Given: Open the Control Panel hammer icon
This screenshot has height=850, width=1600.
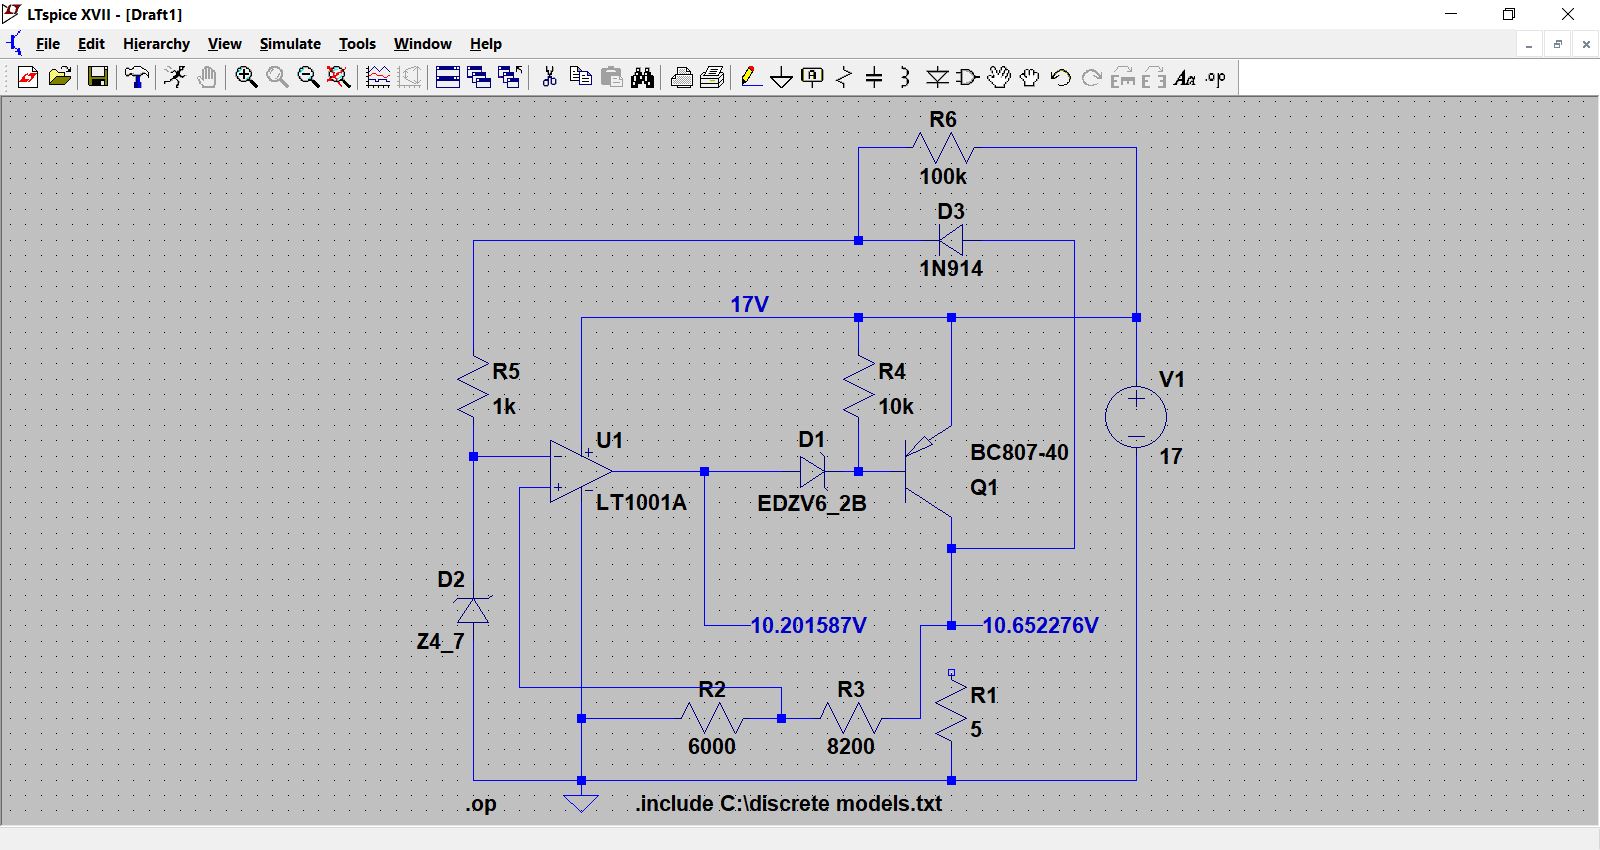Looking at the screenshot, I should point(137,77).
